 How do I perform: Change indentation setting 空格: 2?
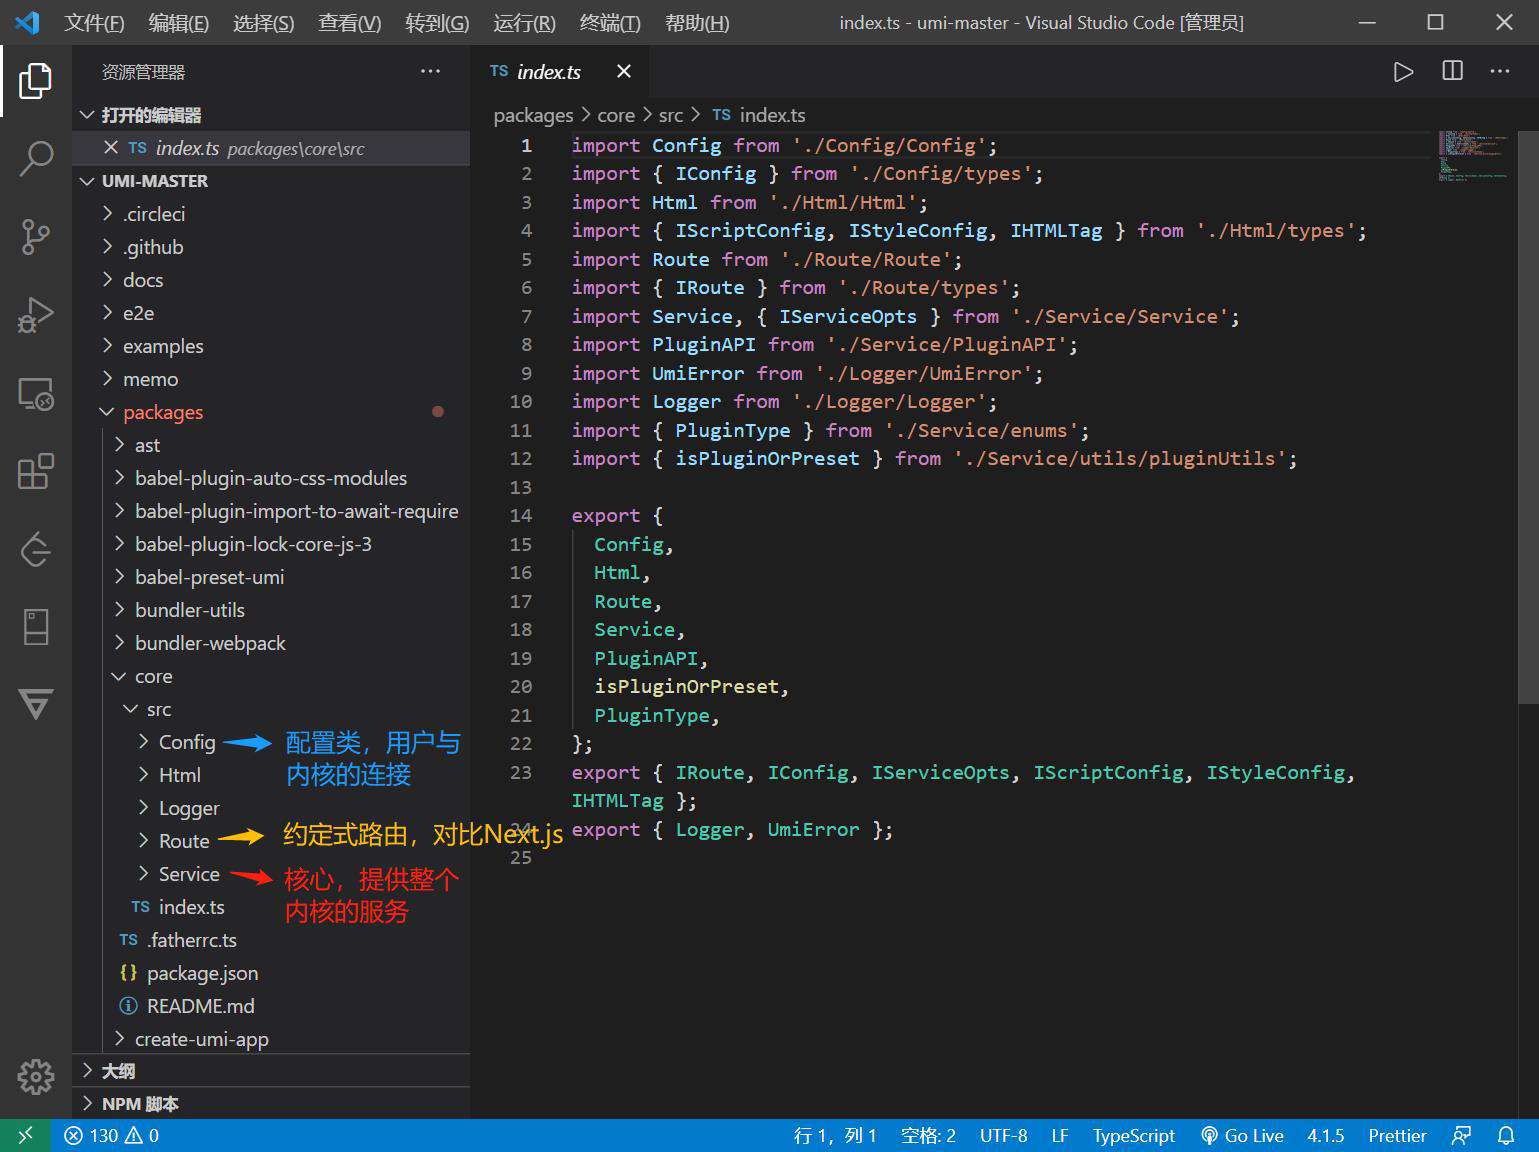pos(928,1135)
